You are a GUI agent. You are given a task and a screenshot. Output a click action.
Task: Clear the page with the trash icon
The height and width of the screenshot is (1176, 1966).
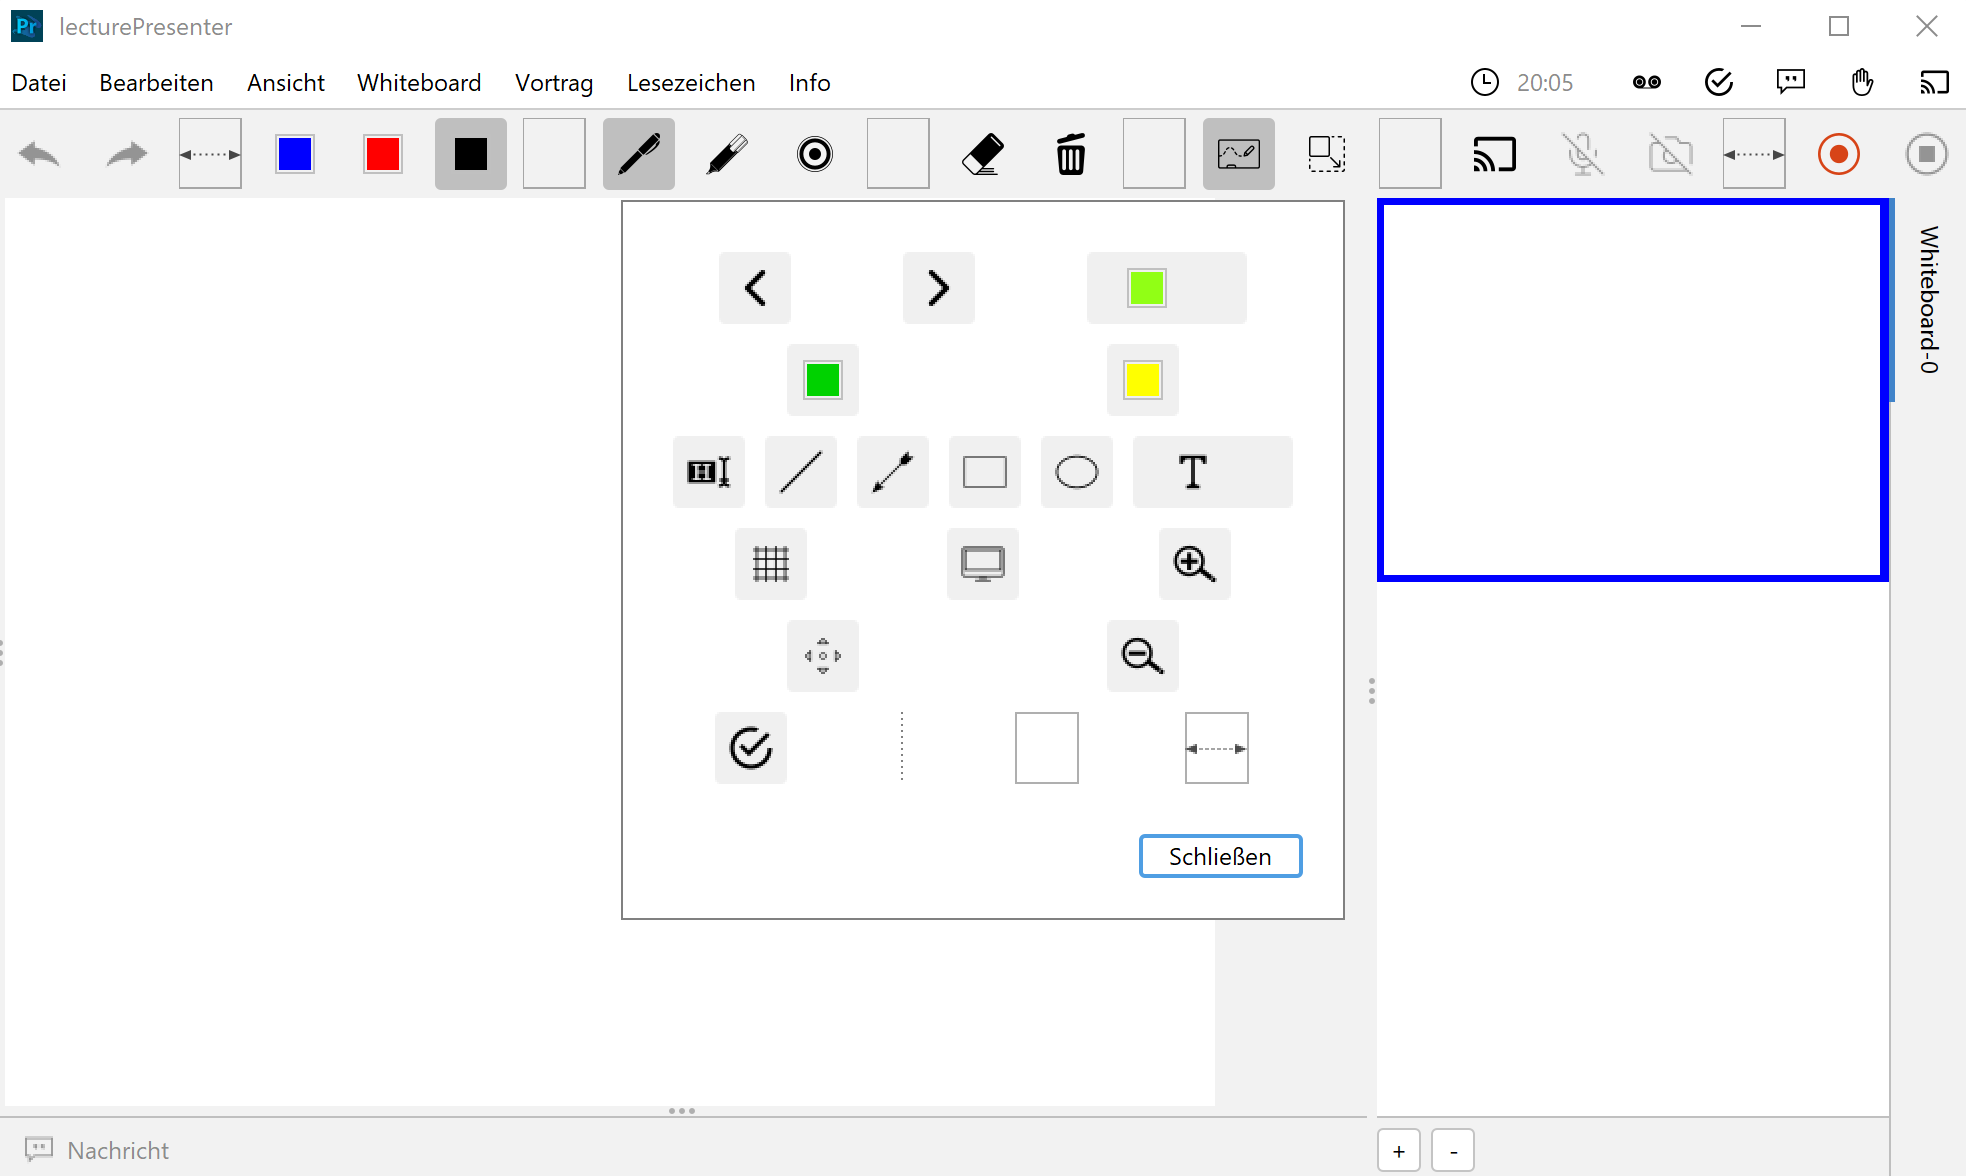pos(1070,154)
